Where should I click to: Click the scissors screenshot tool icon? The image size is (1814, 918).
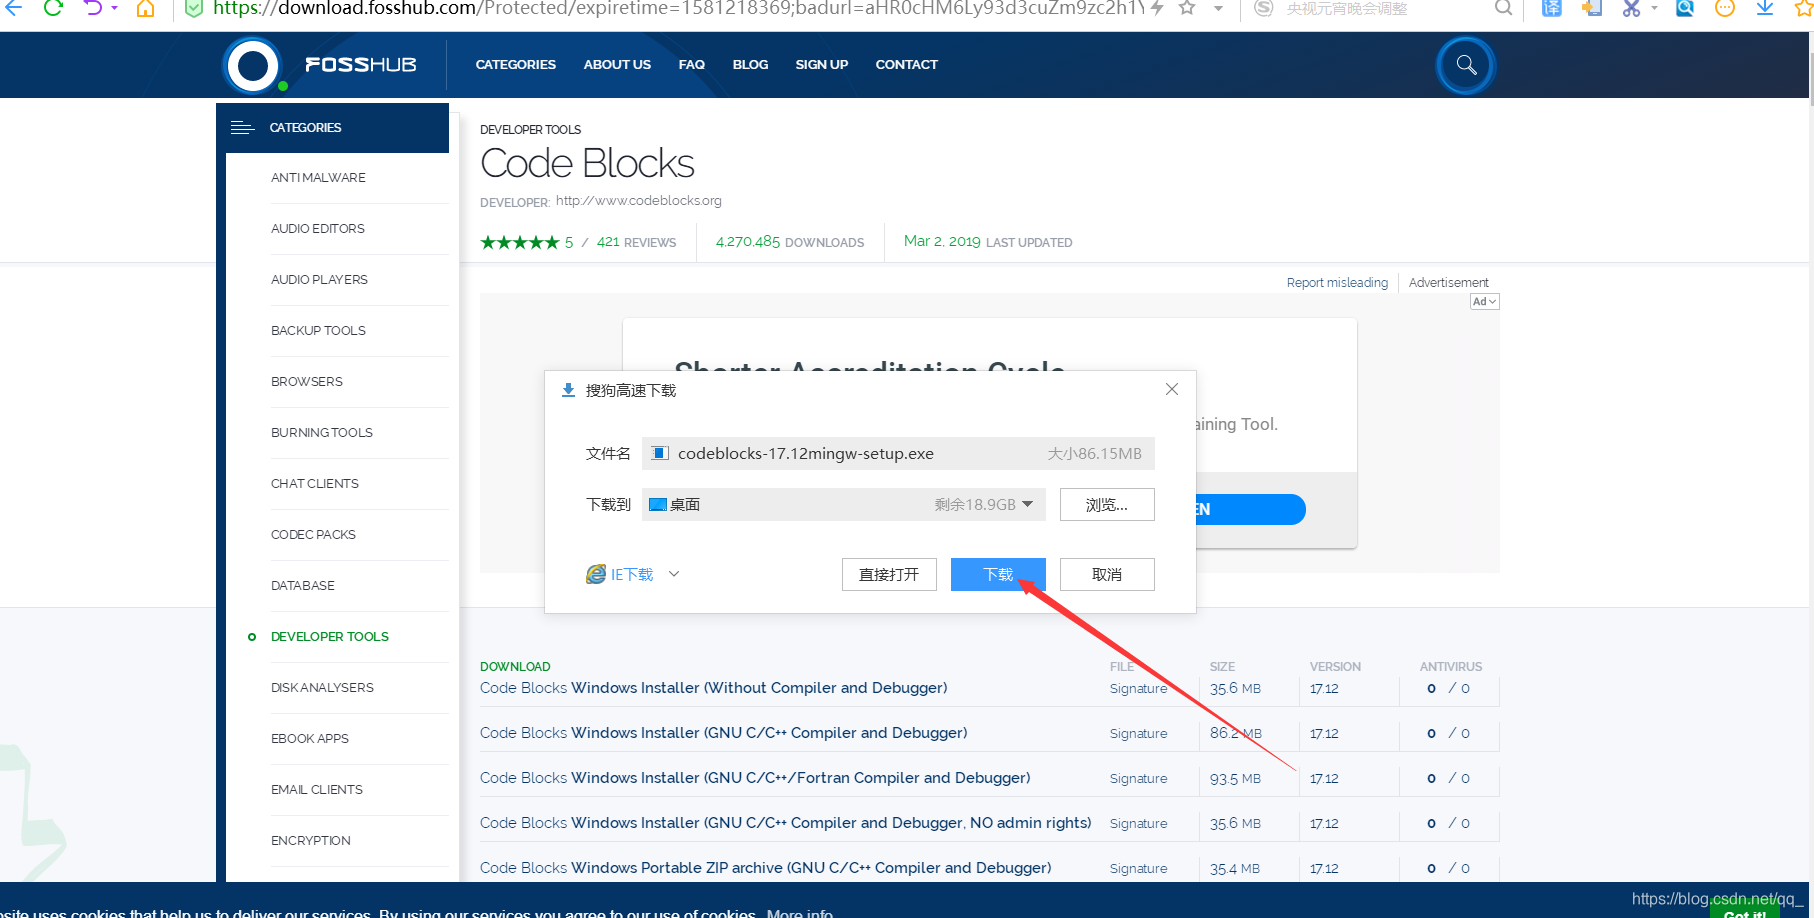pos(1631,8)
